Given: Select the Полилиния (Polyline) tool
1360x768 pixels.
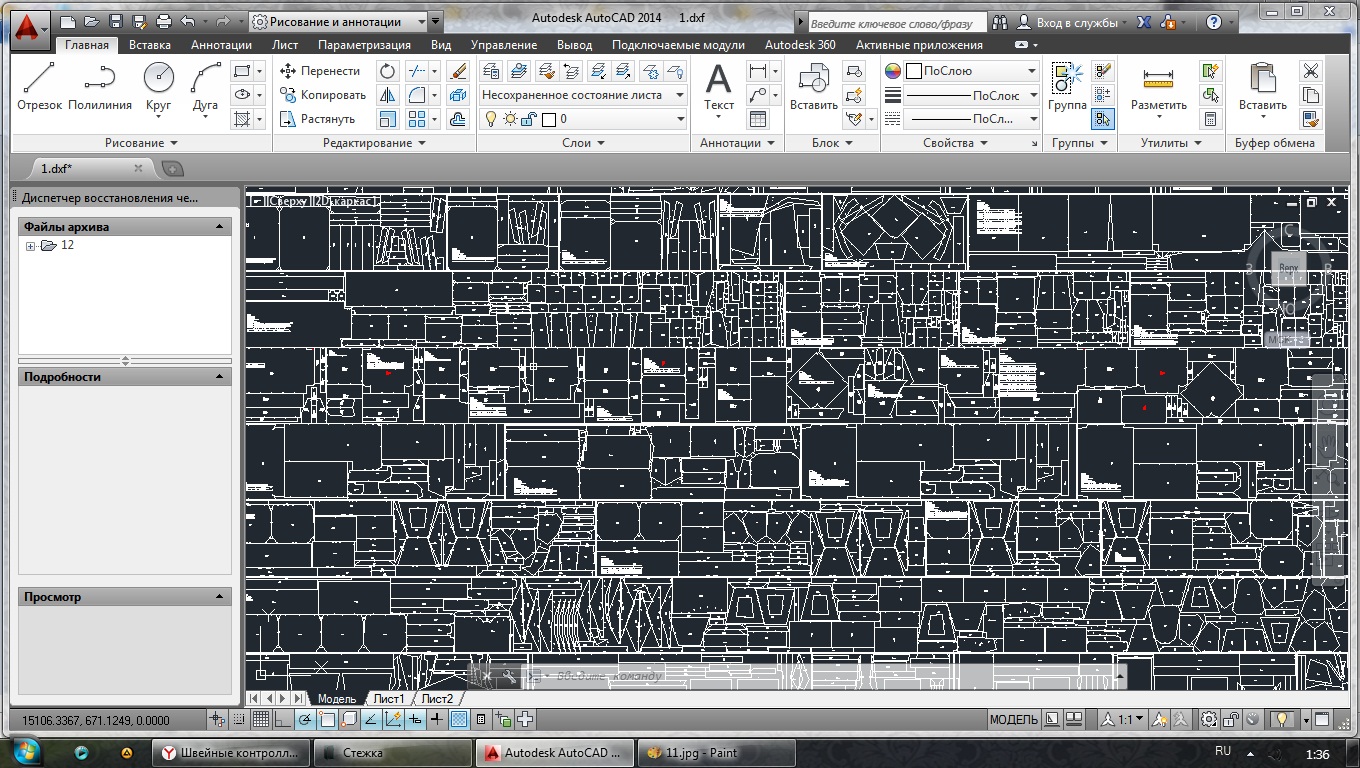Looking at the screenshot, I should click(100, 85).
